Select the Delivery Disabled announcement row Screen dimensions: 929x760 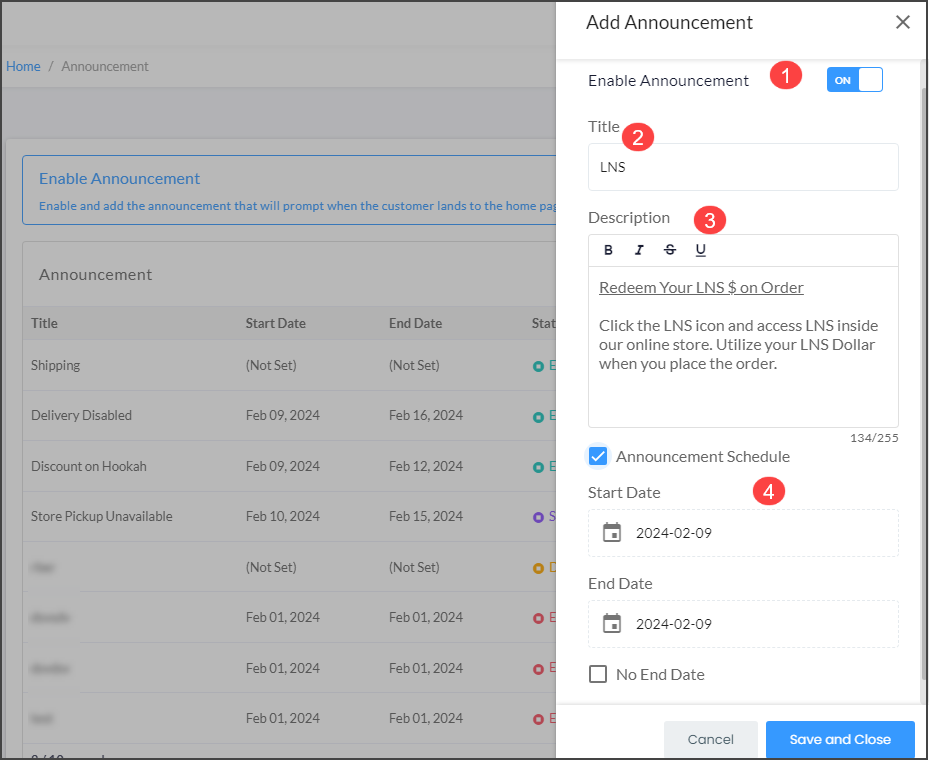[x=290, y=415]
